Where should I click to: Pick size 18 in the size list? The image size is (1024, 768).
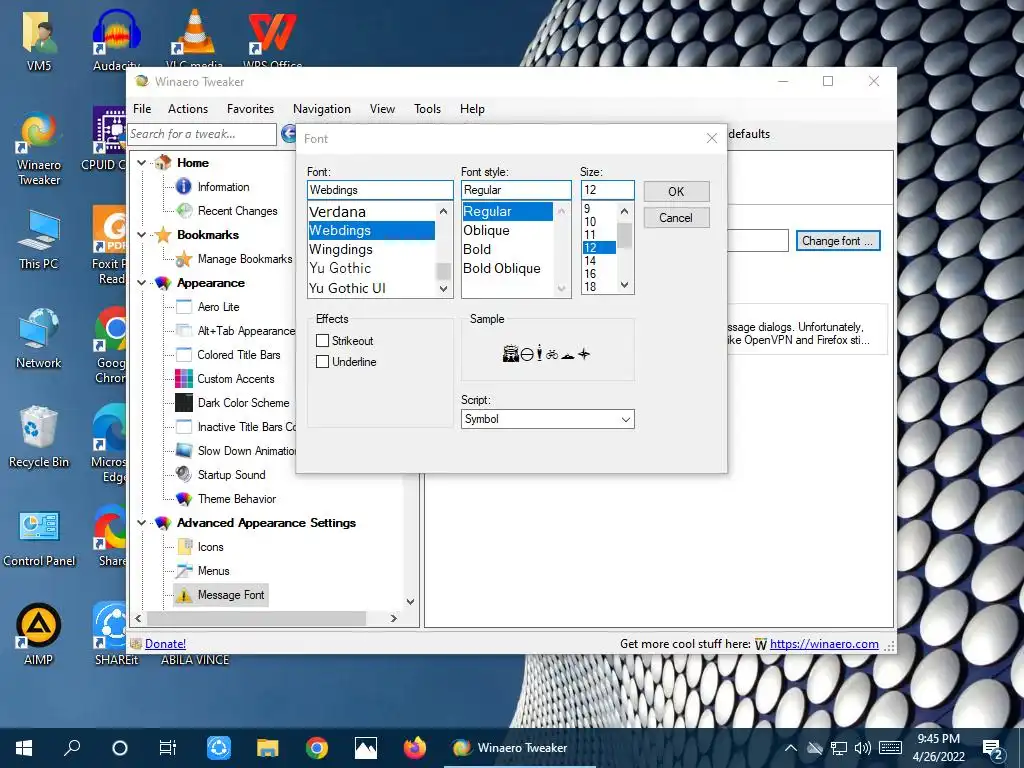click(x=590, y=287)
